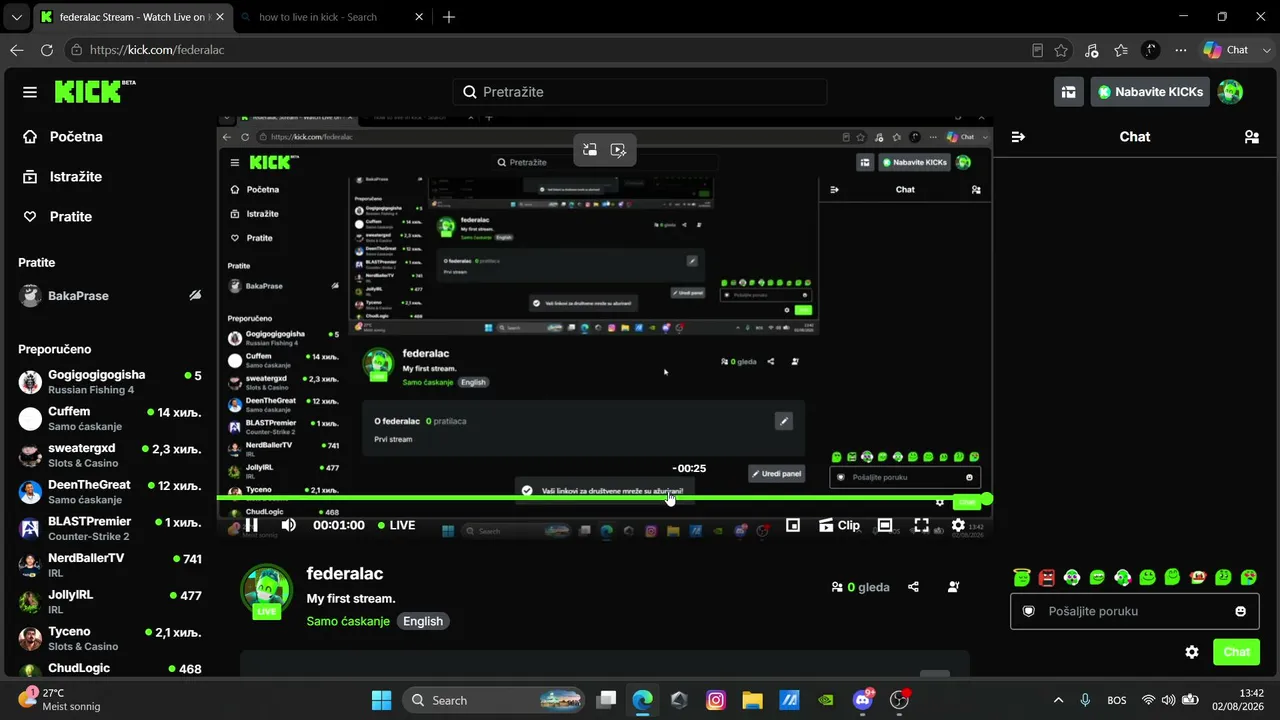1280x720 pixels.
Task: Toggle mini player mode in the video controls
Action: (793, 525)
